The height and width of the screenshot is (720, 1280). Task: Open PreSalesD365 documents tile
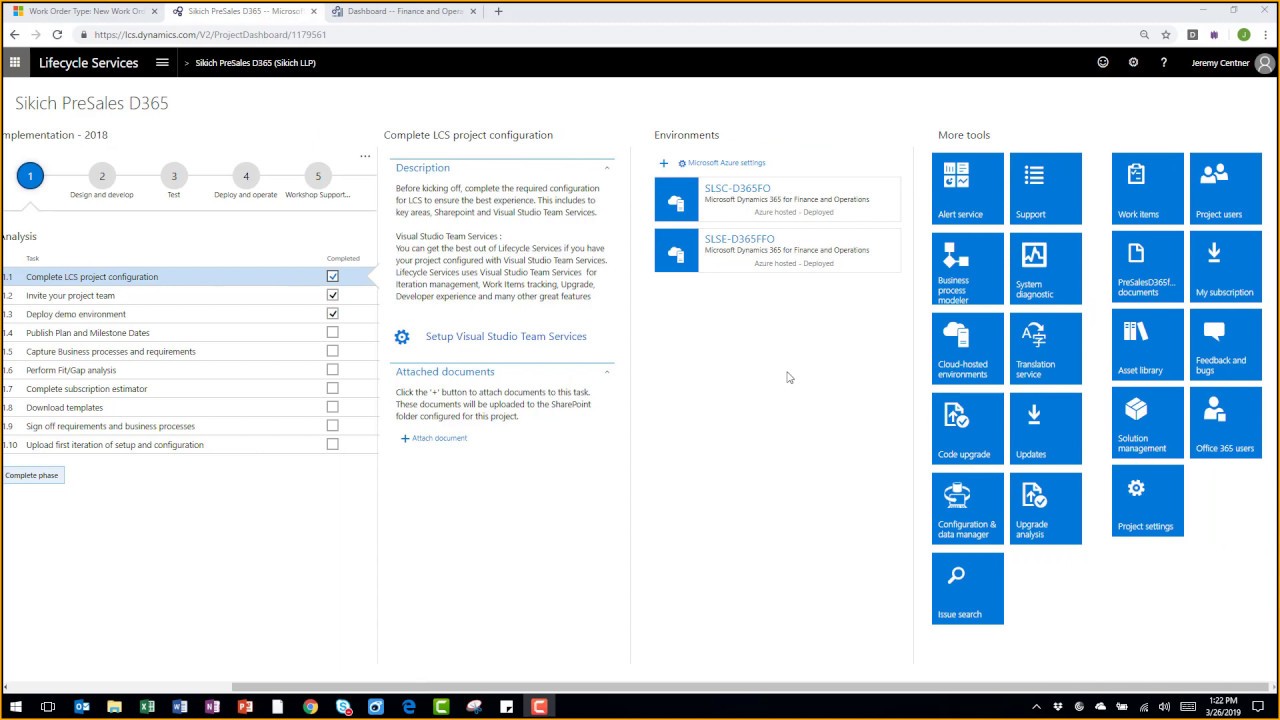click(x=1147, y=267)
